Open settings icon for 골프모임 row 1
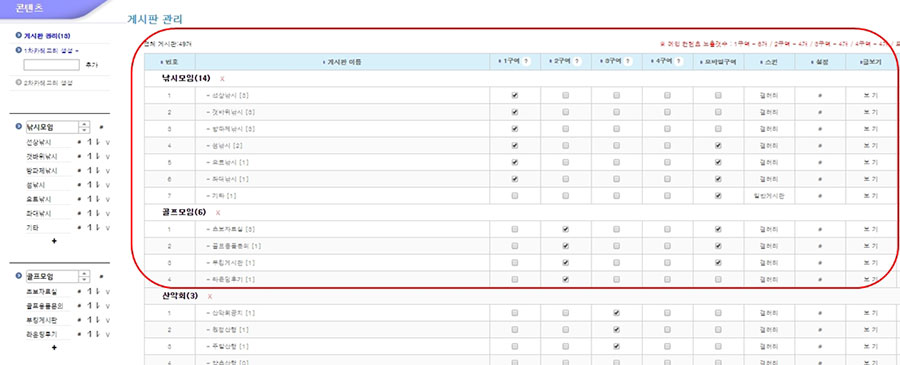This screenshot has width=900, height=365. (820, 230)
